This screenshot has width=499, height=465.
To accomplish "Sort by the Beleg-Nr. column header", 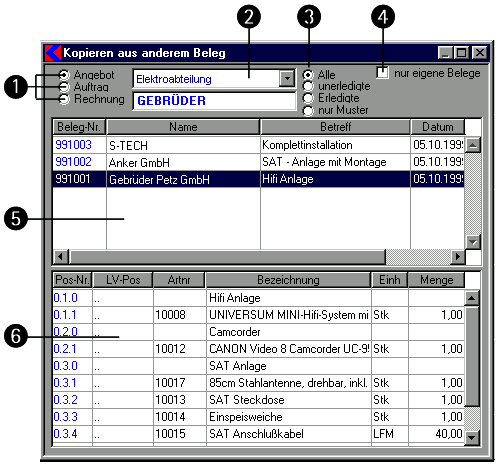I will click(79, 127).
